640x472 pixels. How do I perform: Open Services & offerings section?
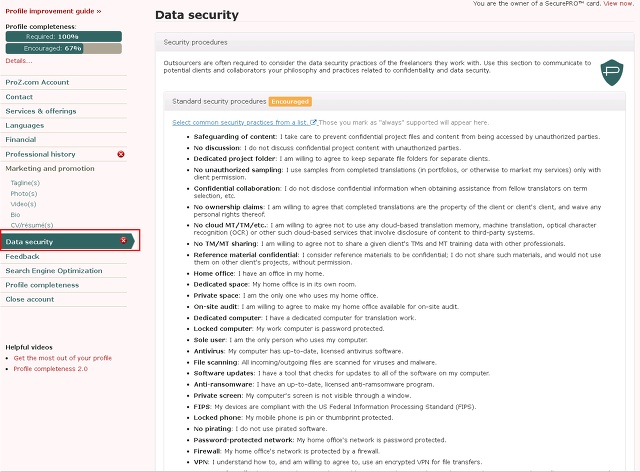pos(41,111)
